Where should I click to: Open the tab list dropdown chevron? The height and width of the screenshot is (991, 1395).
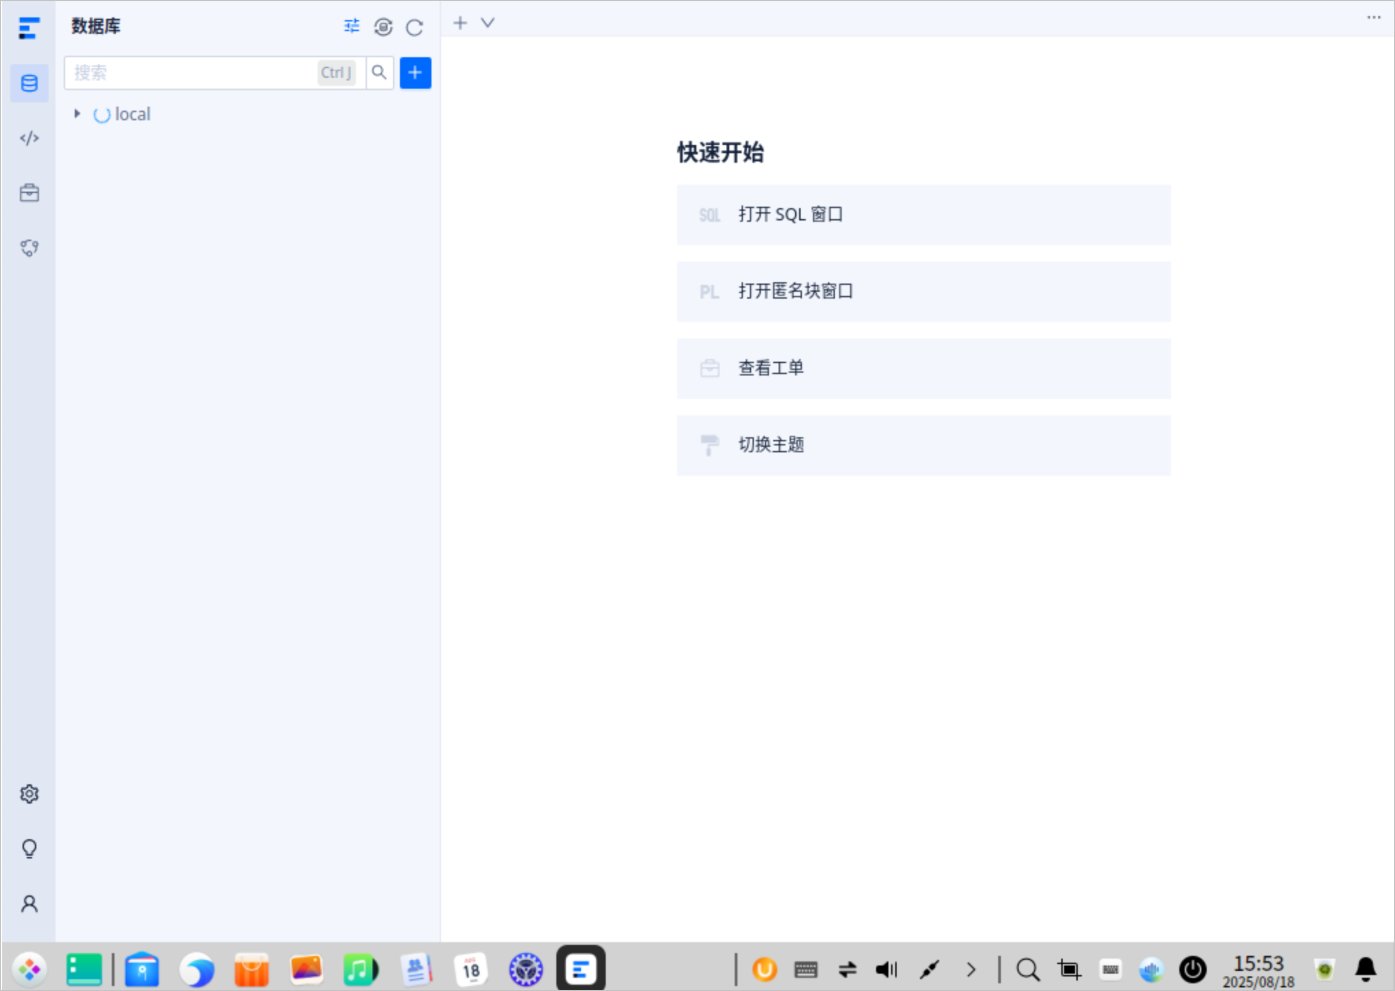tap(488, 22)
